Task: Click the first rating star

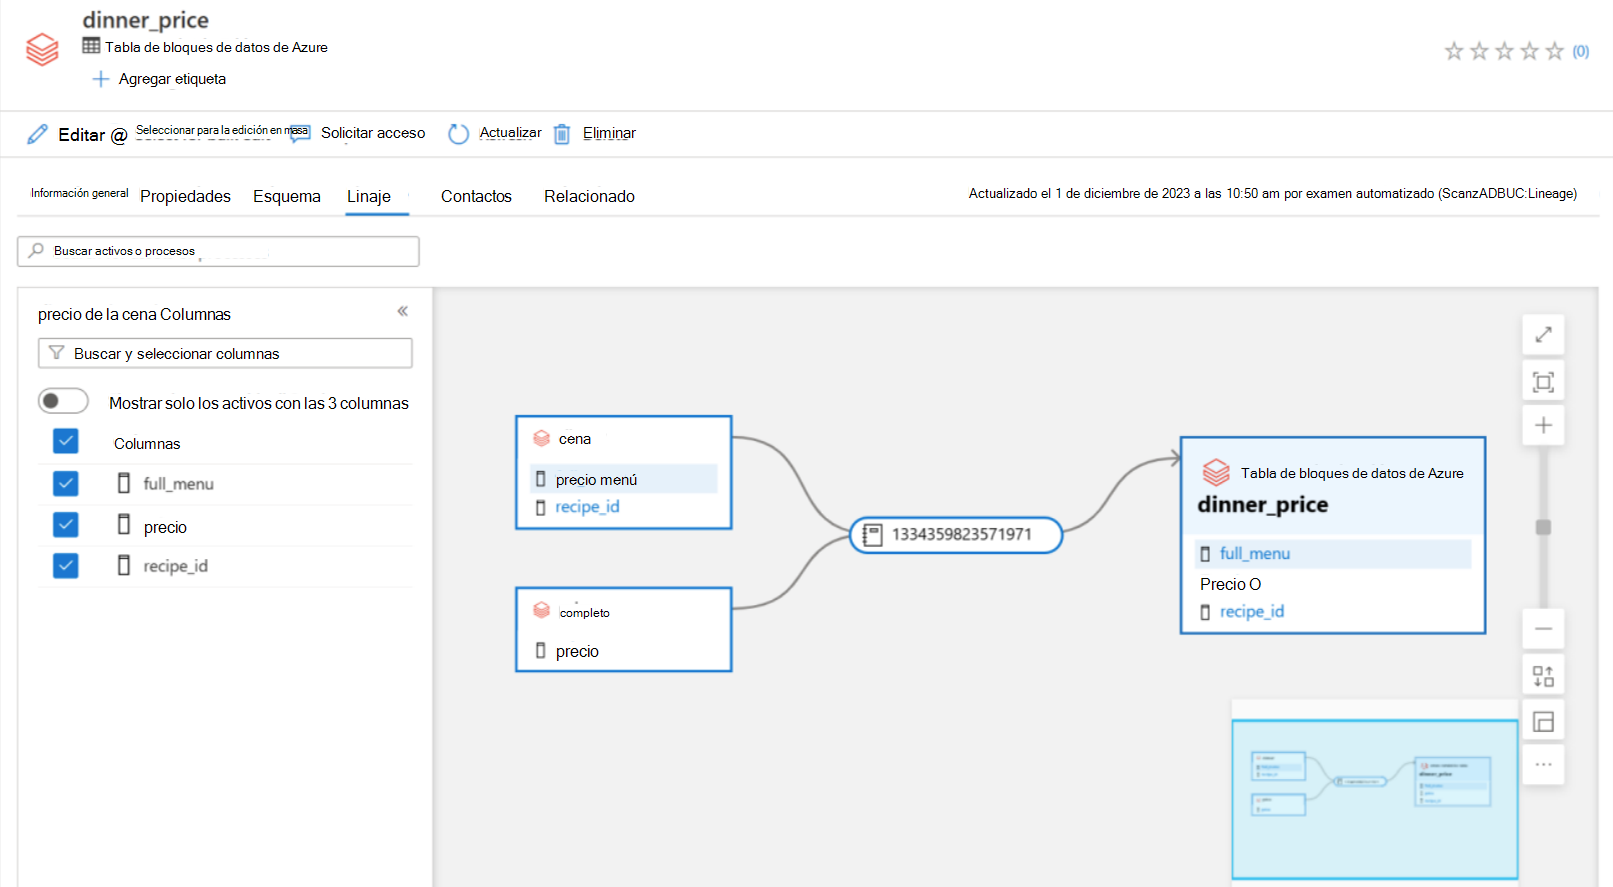Action: tap(1454, 51)
